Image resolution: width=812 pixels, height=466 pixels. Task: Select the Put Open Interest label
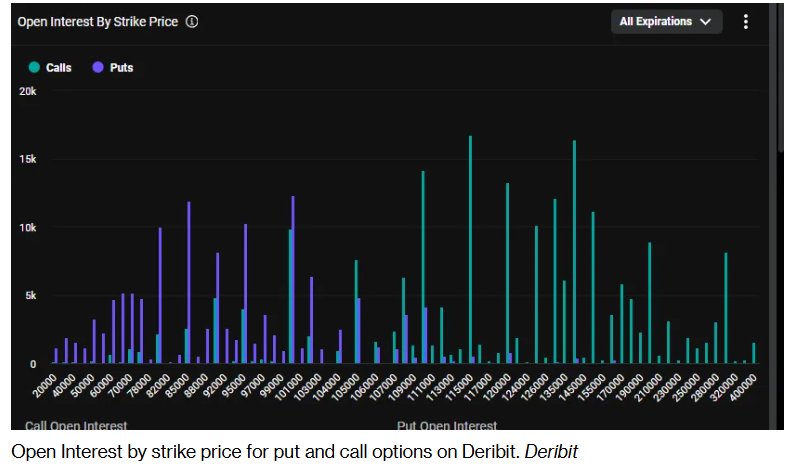tap(447, 425)
